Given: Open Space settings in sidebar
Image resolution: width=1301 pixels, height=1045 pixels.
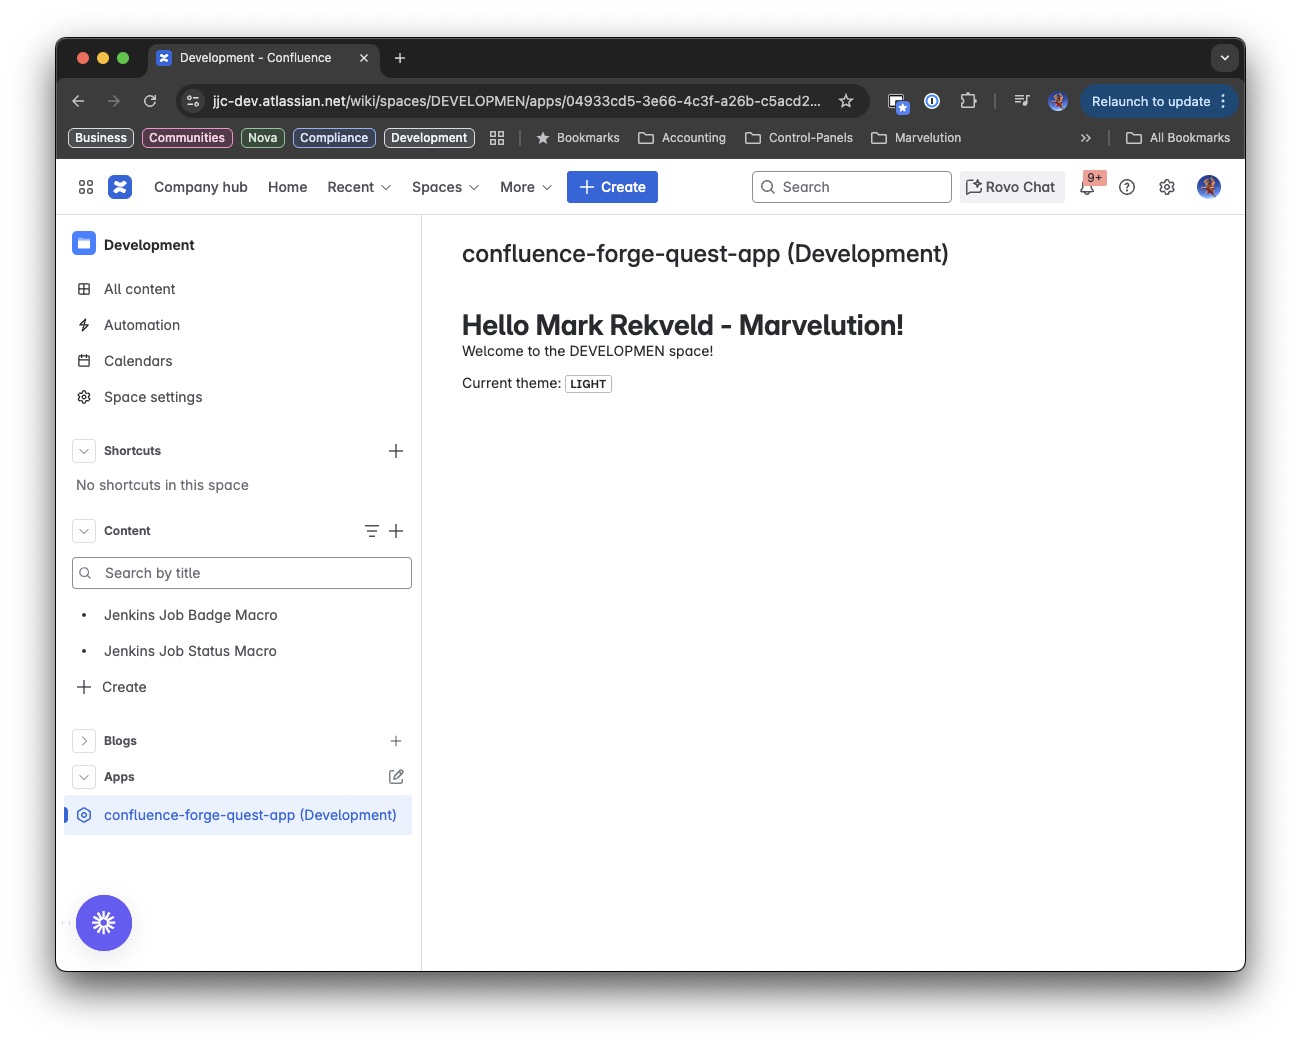Looking at the screenshot, I should pos(153,397).
